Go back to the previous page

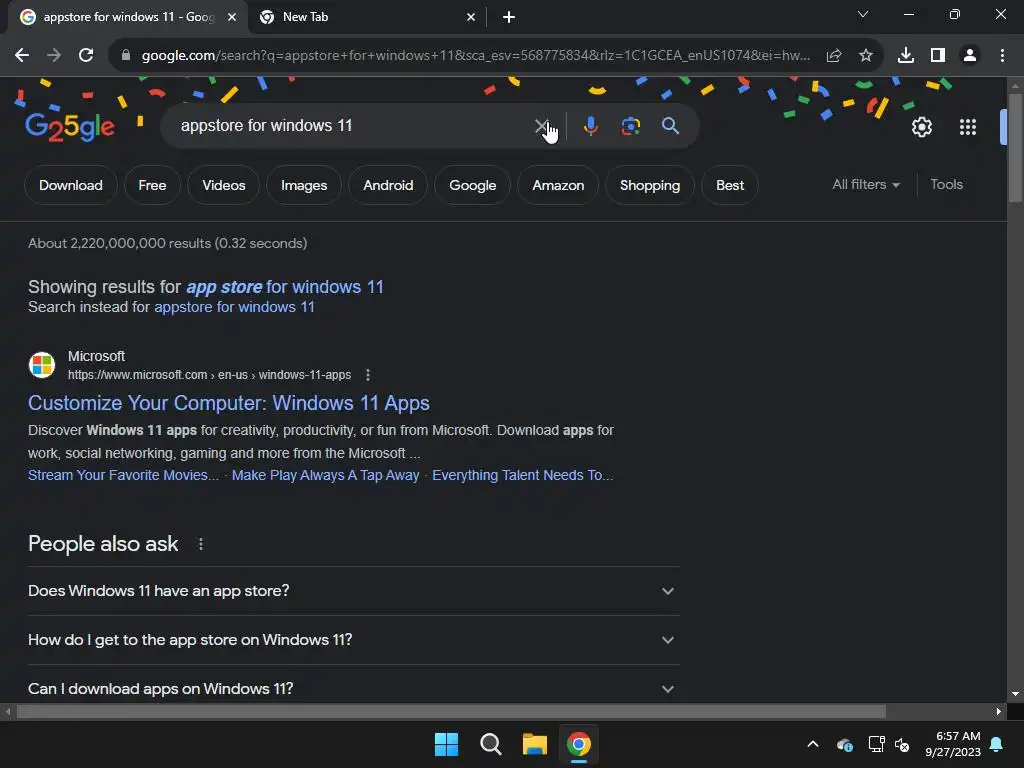pyautogui.click(x=22, y=56)
